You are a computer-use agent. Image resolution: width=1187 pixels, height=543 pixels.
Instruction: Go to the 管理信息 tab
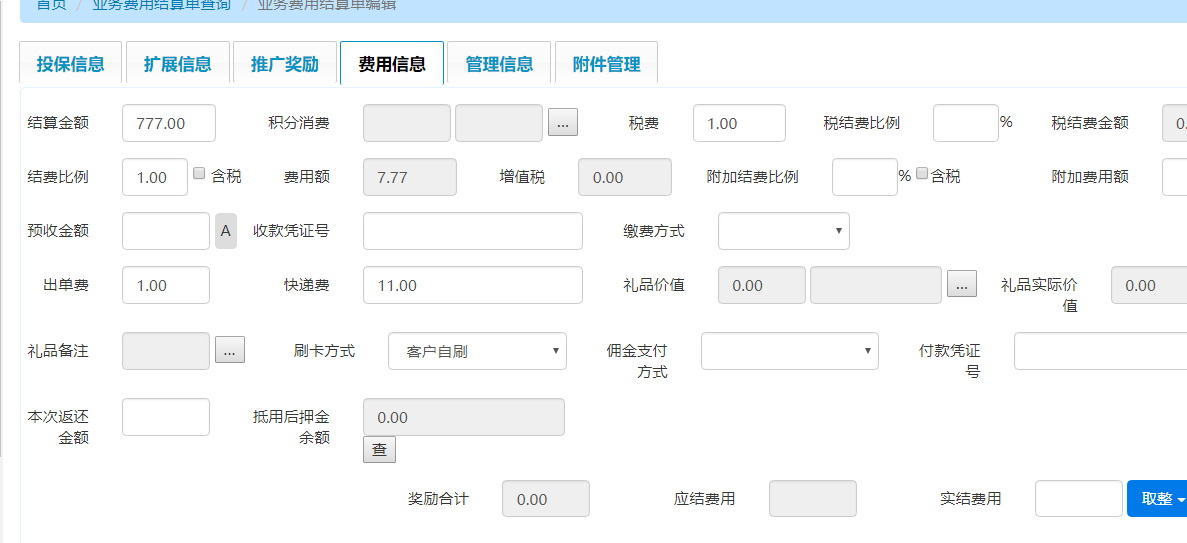point(499,64)
